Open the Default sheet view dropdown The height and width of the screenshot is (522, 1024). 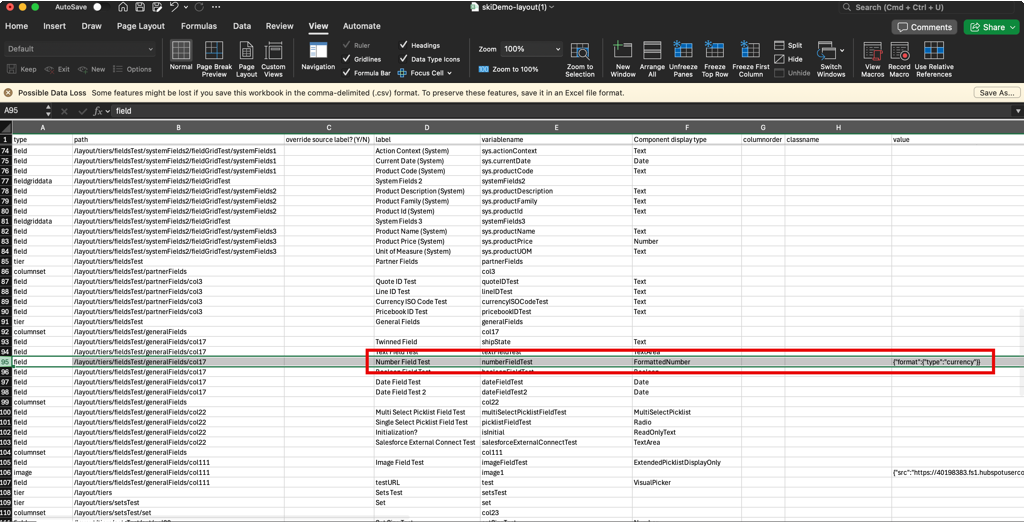point(80,49)
